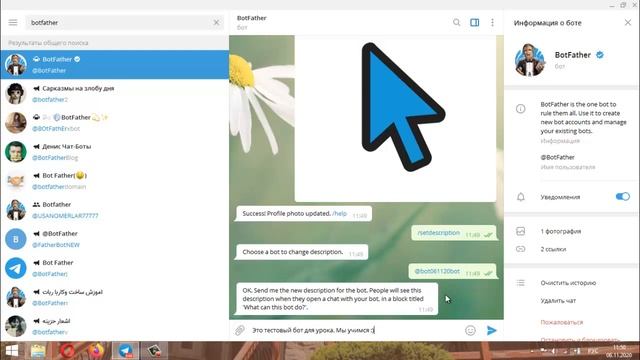Click the bell notifications icon
640x360 pixels.
(520, 197)
